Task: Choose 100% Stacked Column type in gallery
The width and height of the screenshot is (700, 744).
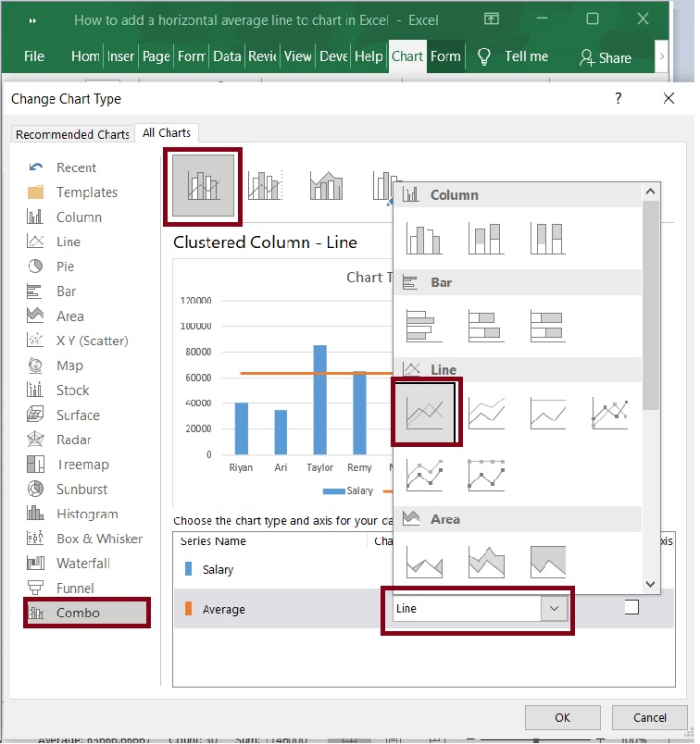Action: [x=548, y=239]
